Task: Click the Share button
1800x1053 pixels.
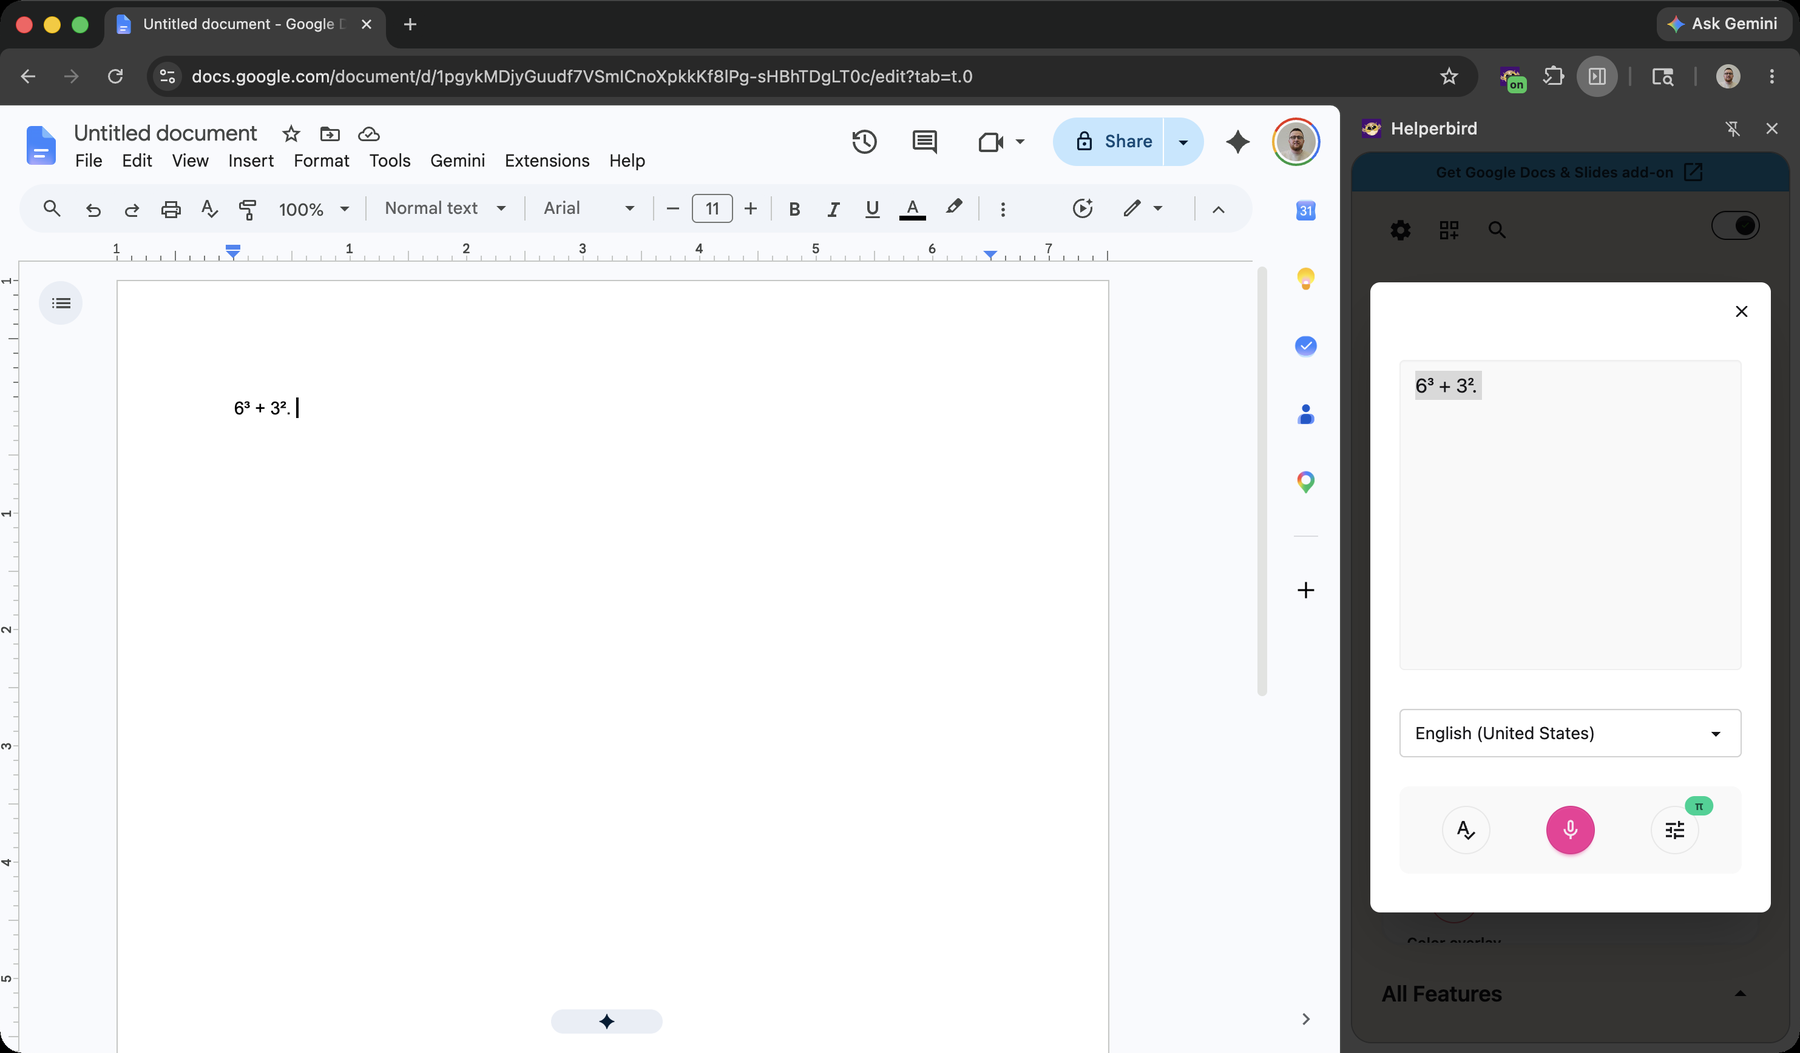Action: 1108,142
